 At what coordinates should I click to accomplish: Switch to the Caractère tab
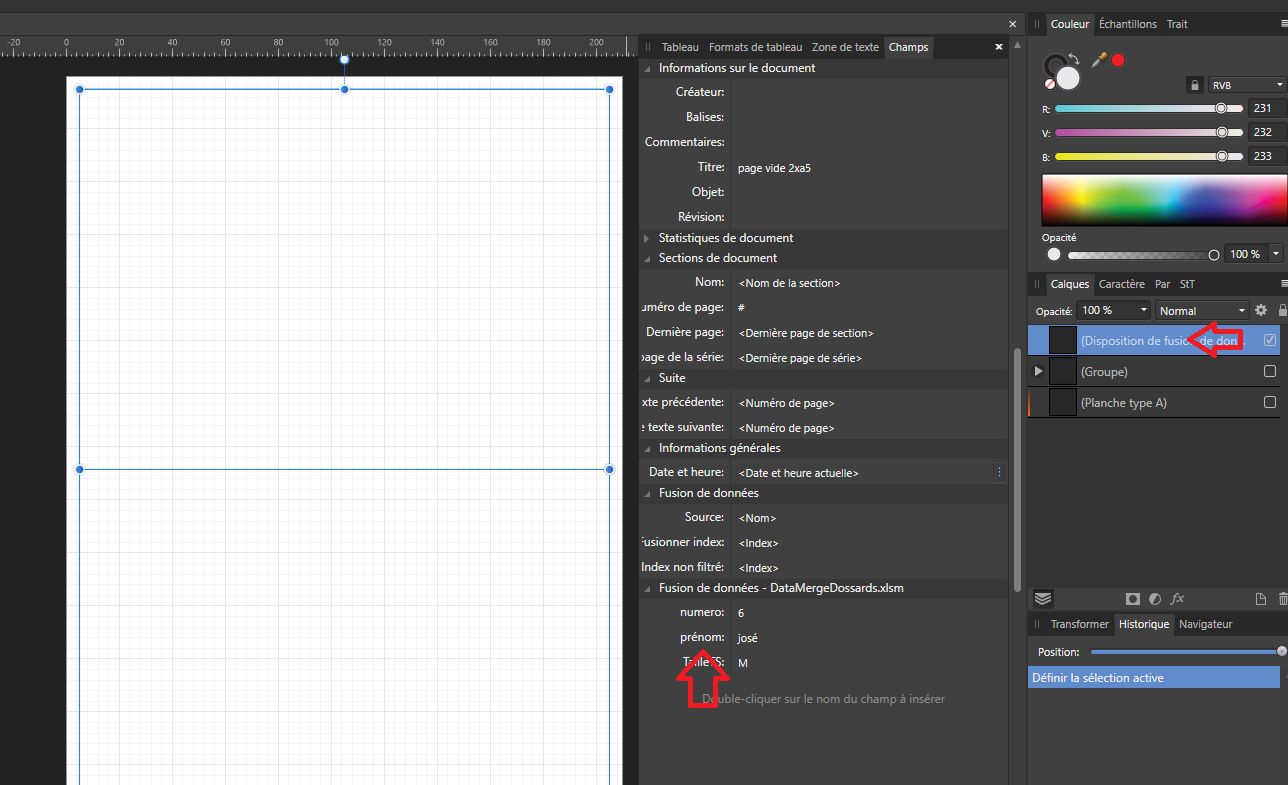[1122, 284]
